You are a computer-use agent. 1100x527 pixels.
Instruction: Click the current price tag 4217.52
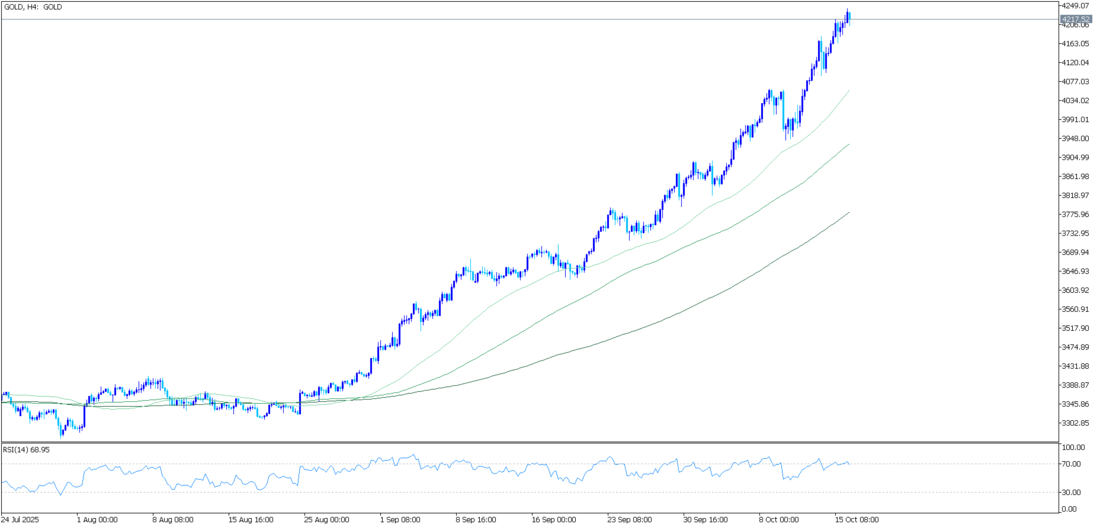[1076, 19]
